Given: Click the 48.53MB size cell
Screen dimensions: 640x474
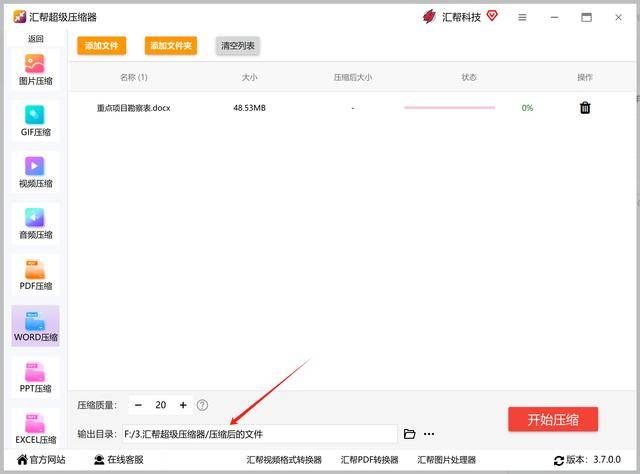Looking at the screenshot, I should point(249,108).
